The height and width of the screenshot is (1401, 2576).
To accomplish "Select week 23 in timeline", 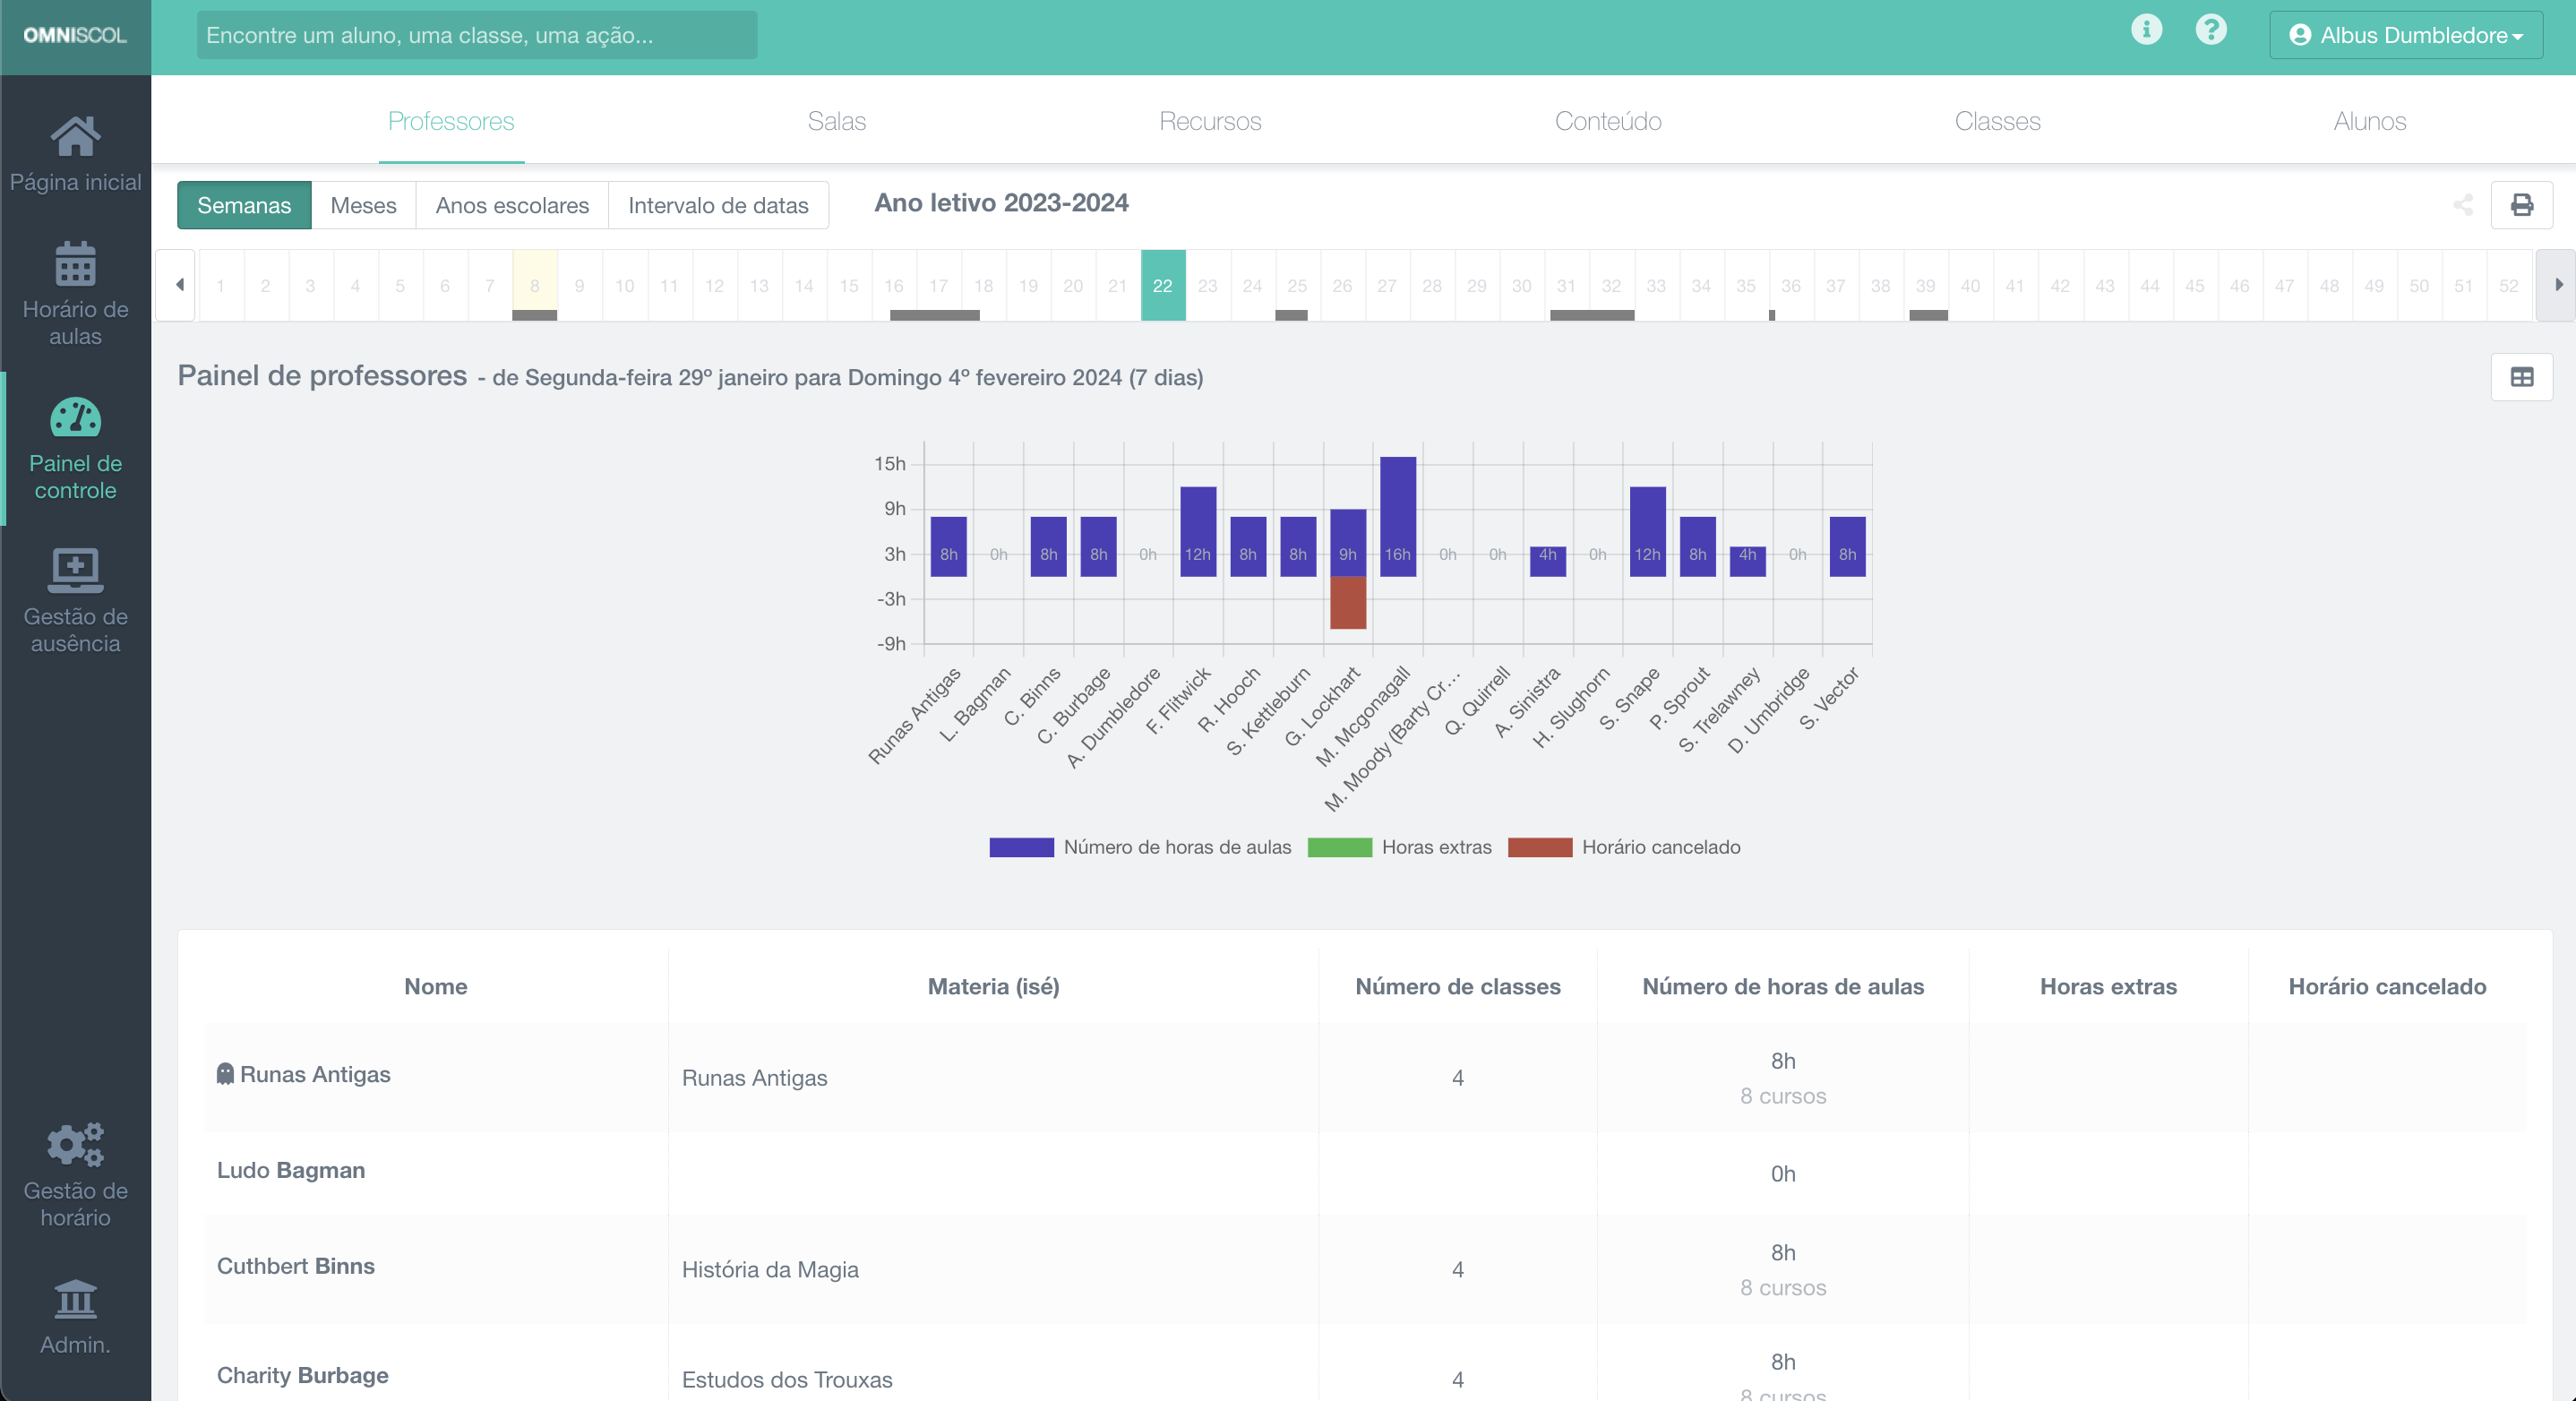I will 1207,285.
